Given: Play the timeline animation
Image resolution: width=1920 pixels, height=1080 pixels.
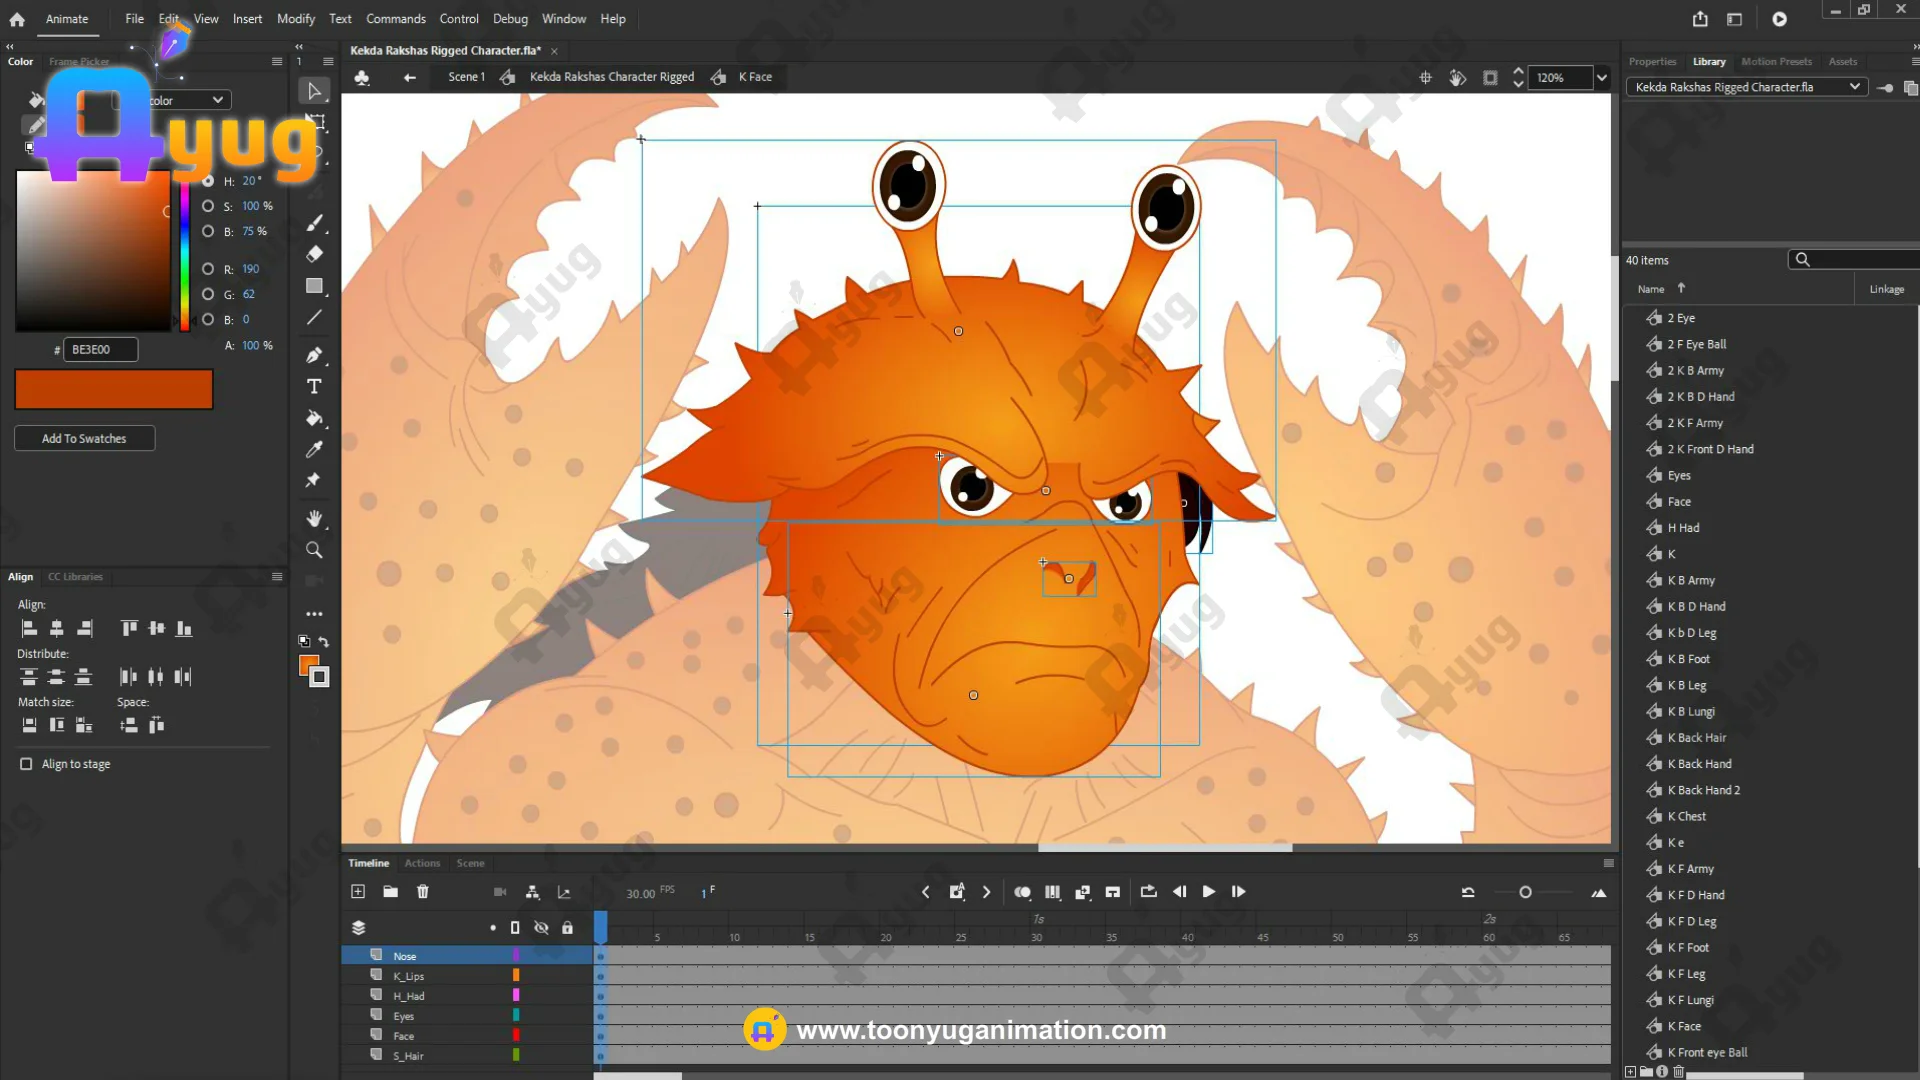Looking at the screenshot, I should pyautogui.click(x=1209, y=892).
